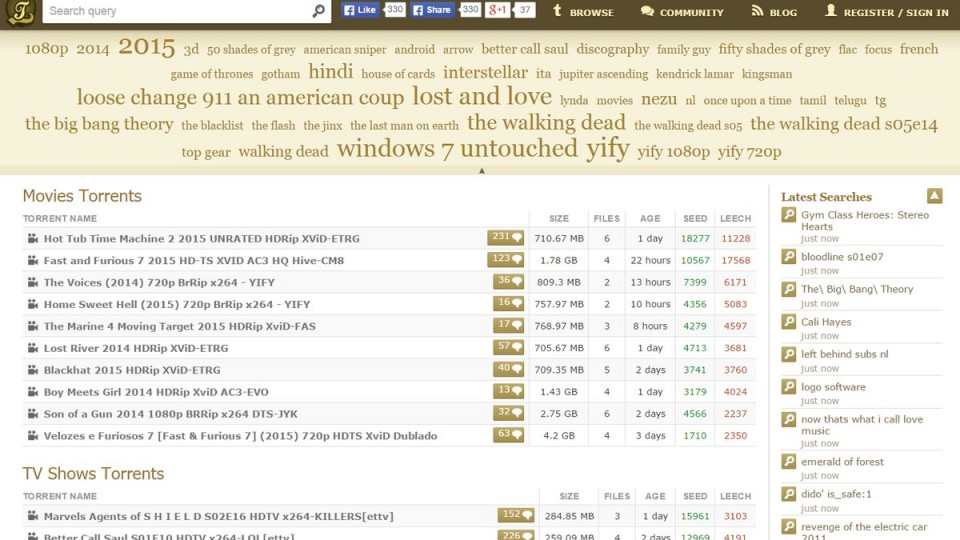Open comments bubble for Fast and Furious 7
Image resolution: width=960 pixels, height=540 pixels.
[505, 260]
